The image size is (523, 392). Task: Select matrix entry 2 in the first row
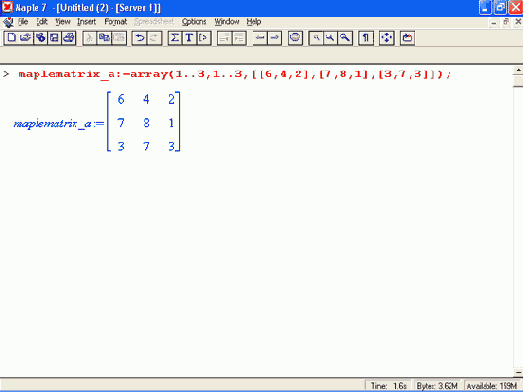coord(171,99)
